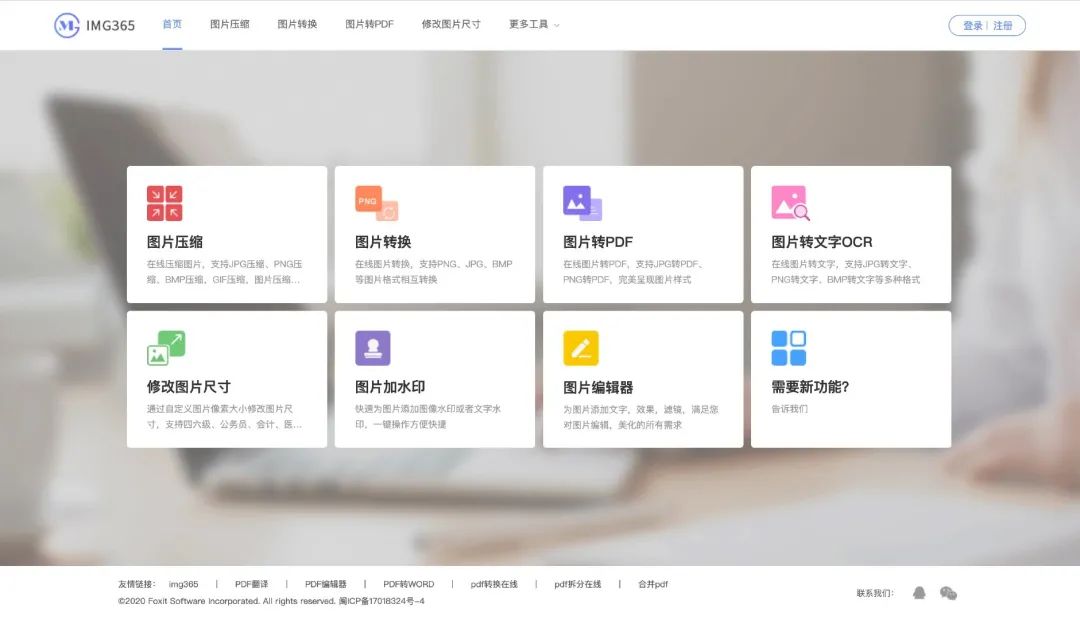Click the 注册 register button

(x=1003, y=26)
